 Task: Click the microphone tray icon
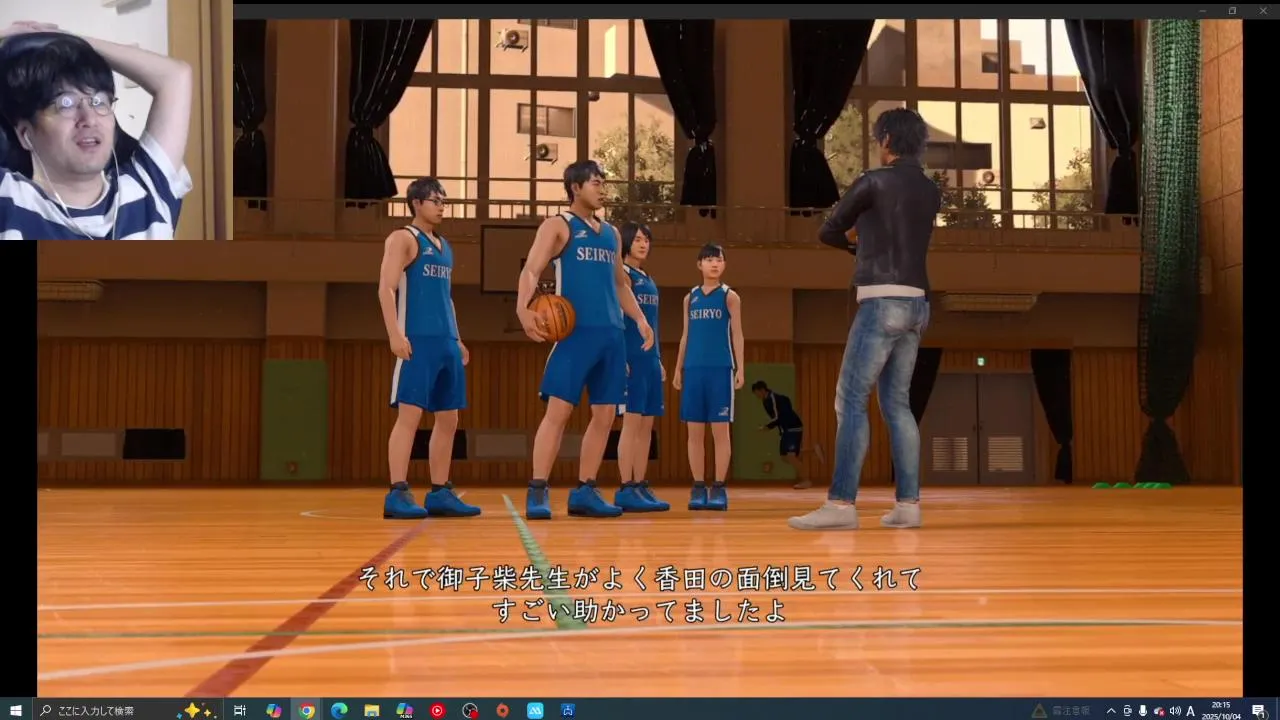tap(1143, 711)
